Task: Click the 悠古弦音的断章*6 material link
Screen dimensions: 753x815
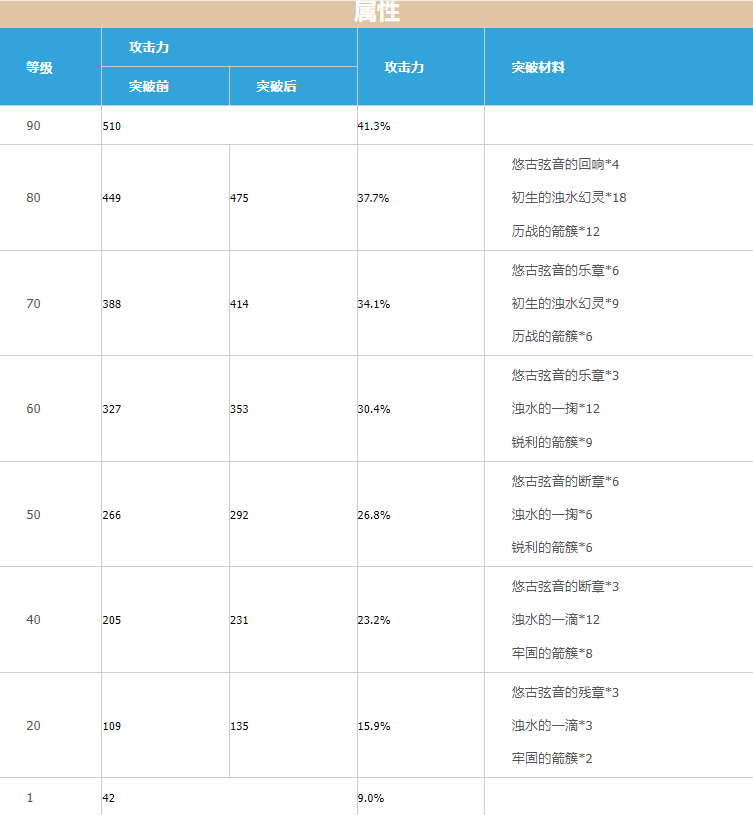Action: pyautogui.click(x=565, y=481)
